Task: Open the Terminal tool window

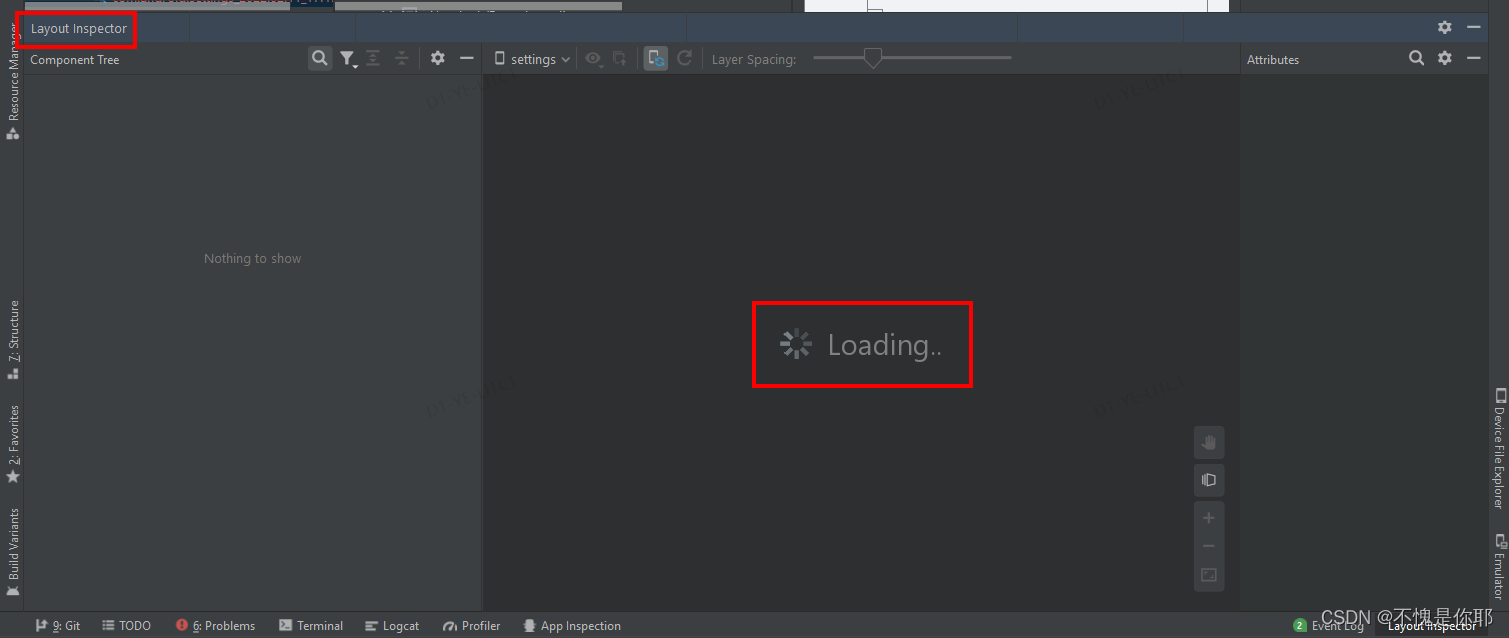Action: 311,626
